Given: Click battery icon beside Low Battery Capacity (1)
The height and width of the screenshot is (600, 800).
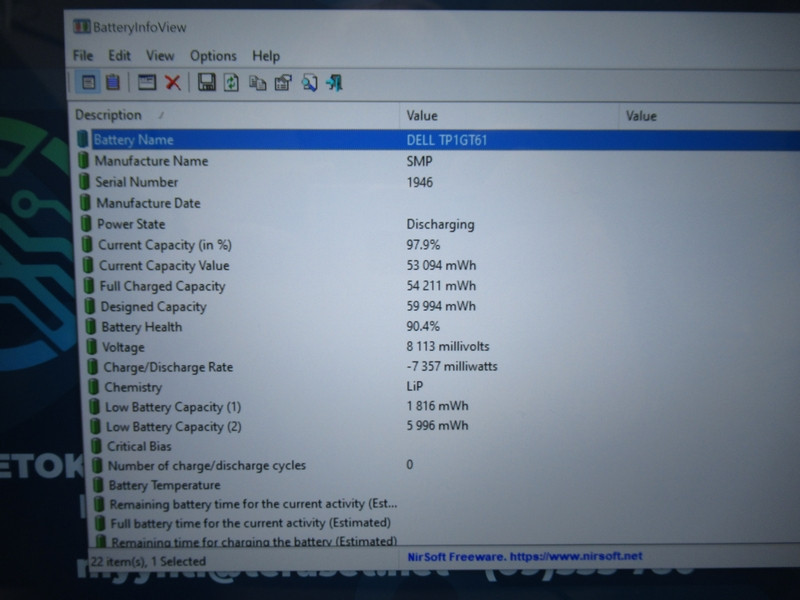Looking at the screenshot, I should (94, 407).
